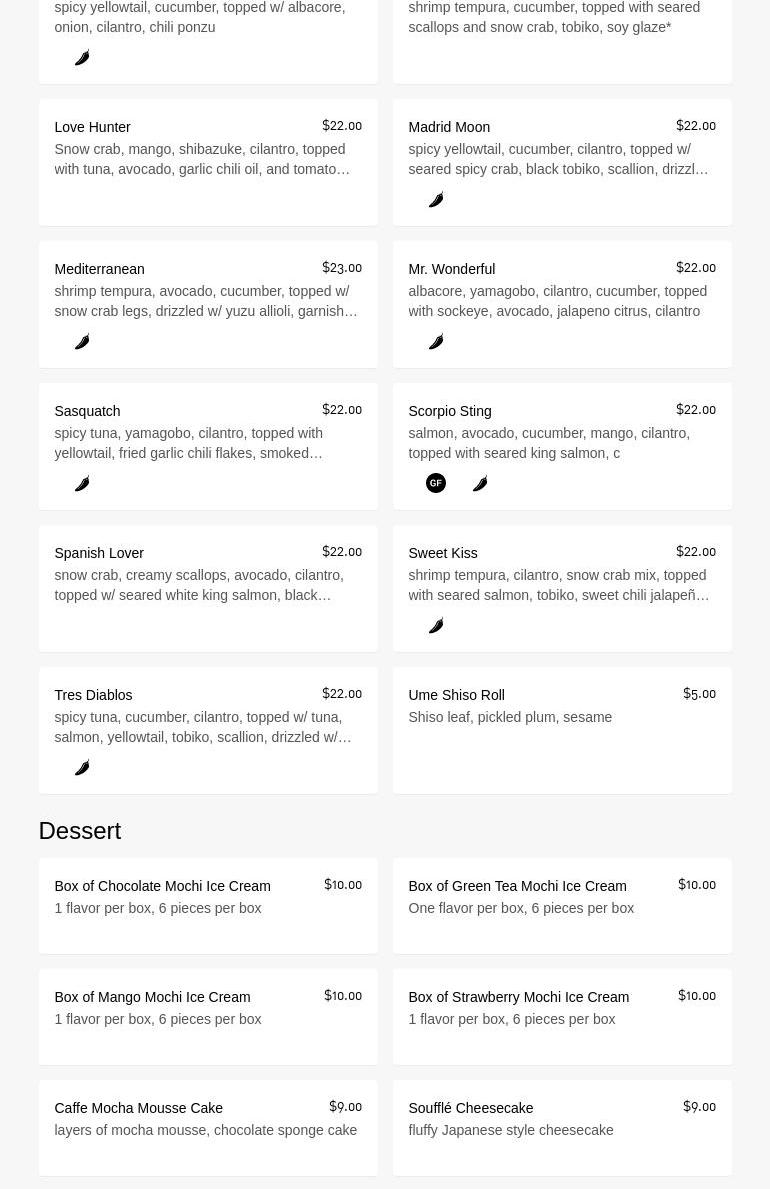Click the Dessert section heading
Image resolution: width=770 pixels, height=1189 pixels.
pyautogui.click(x=80, y=831)
